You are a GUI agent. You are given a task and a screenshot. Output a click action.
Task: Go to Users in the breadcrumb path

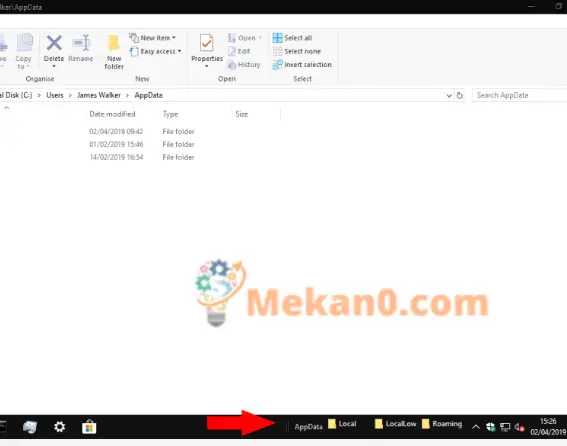click(x=55, y=95)
